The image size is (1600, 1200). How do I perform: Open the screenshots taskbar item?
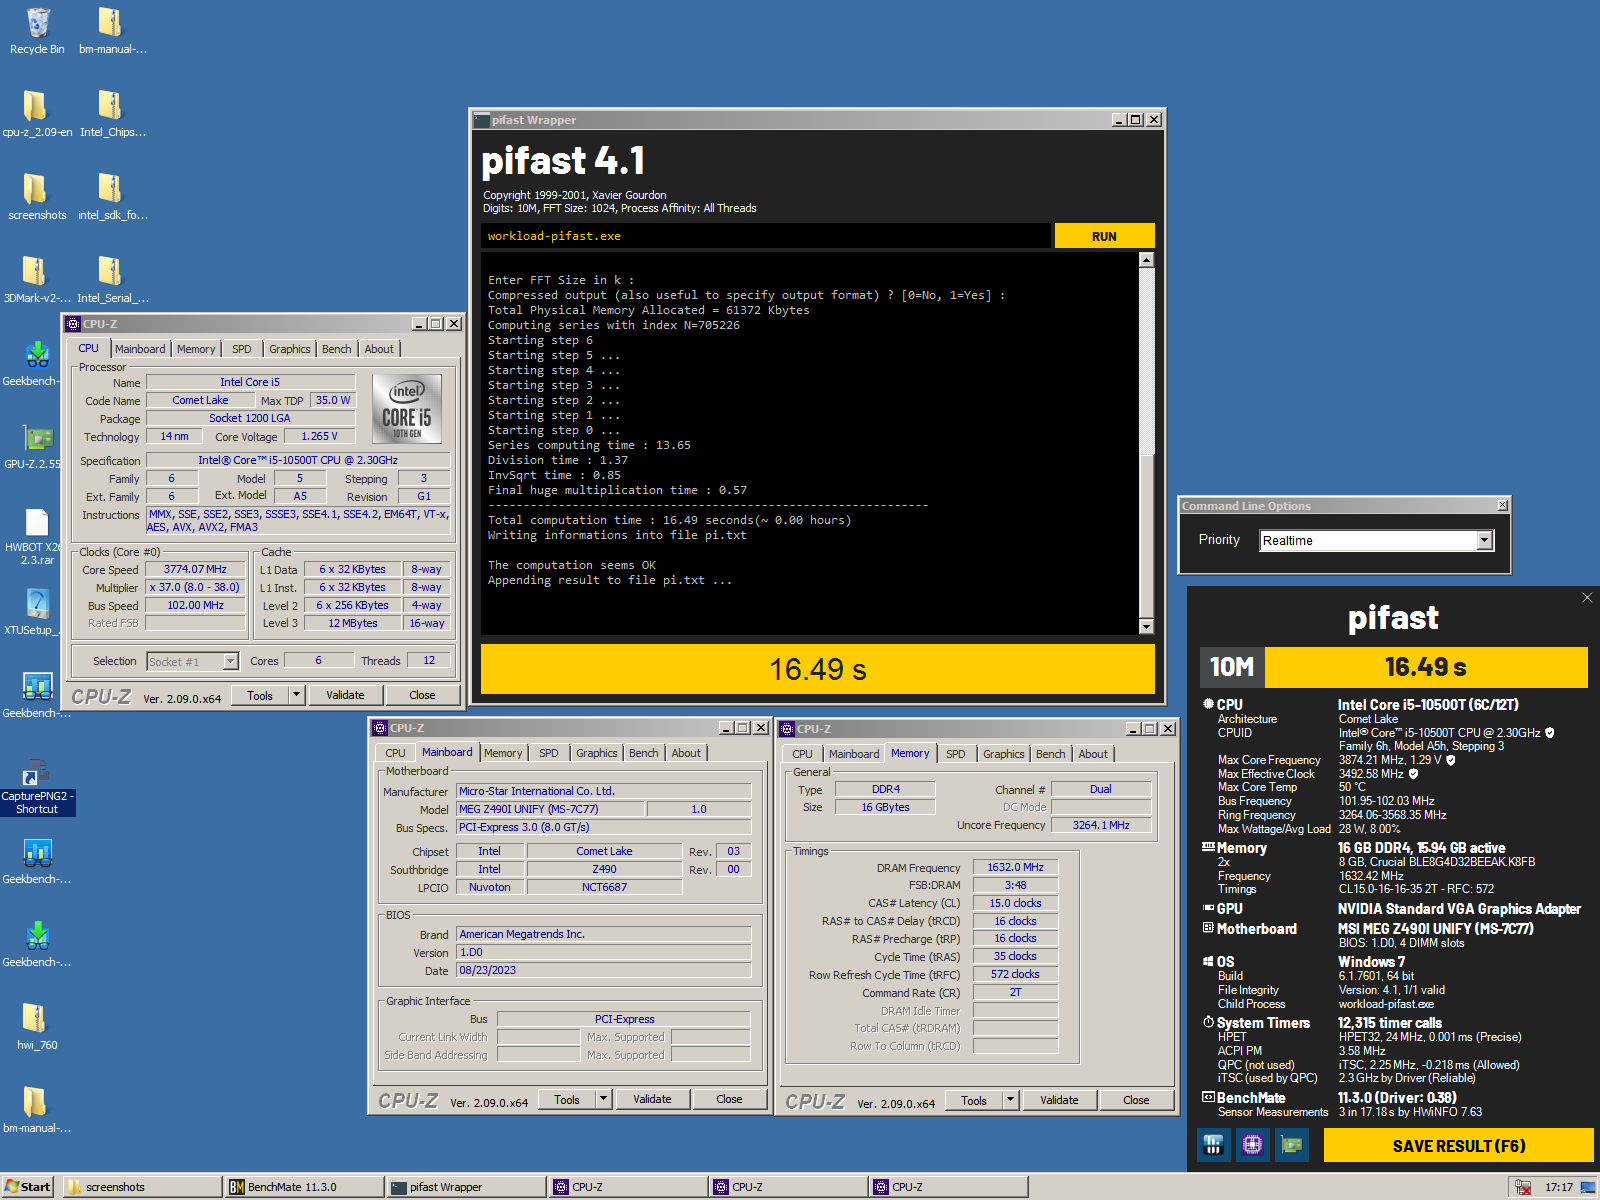coord(143,1187)
